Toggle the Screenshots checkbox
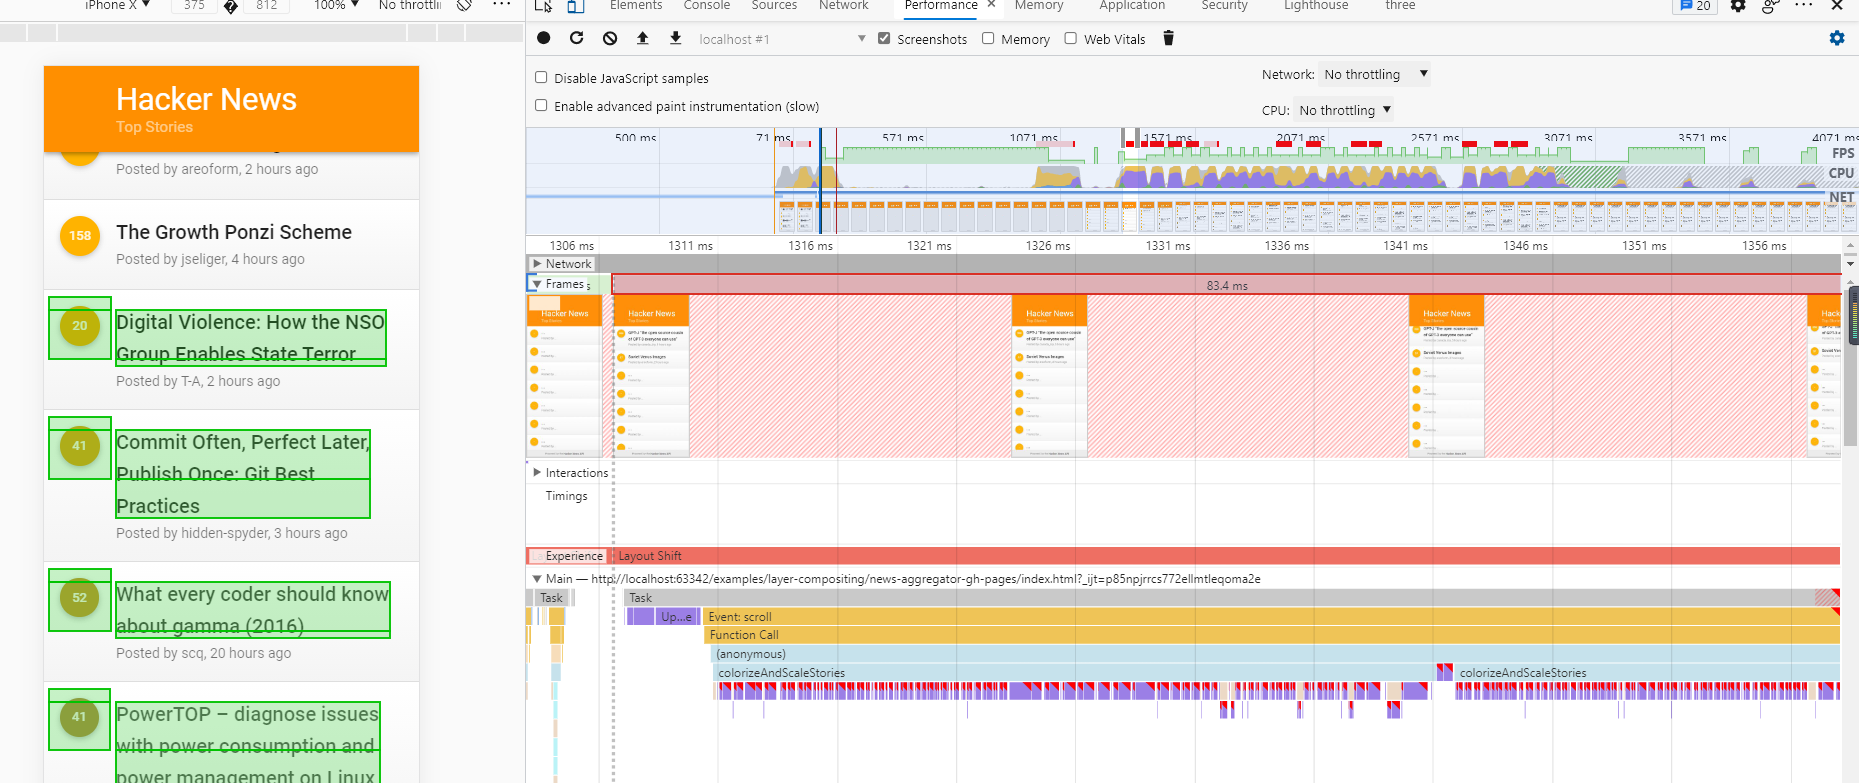The image size is (1859, 783). pyautogui.click(x=884, y=39)
